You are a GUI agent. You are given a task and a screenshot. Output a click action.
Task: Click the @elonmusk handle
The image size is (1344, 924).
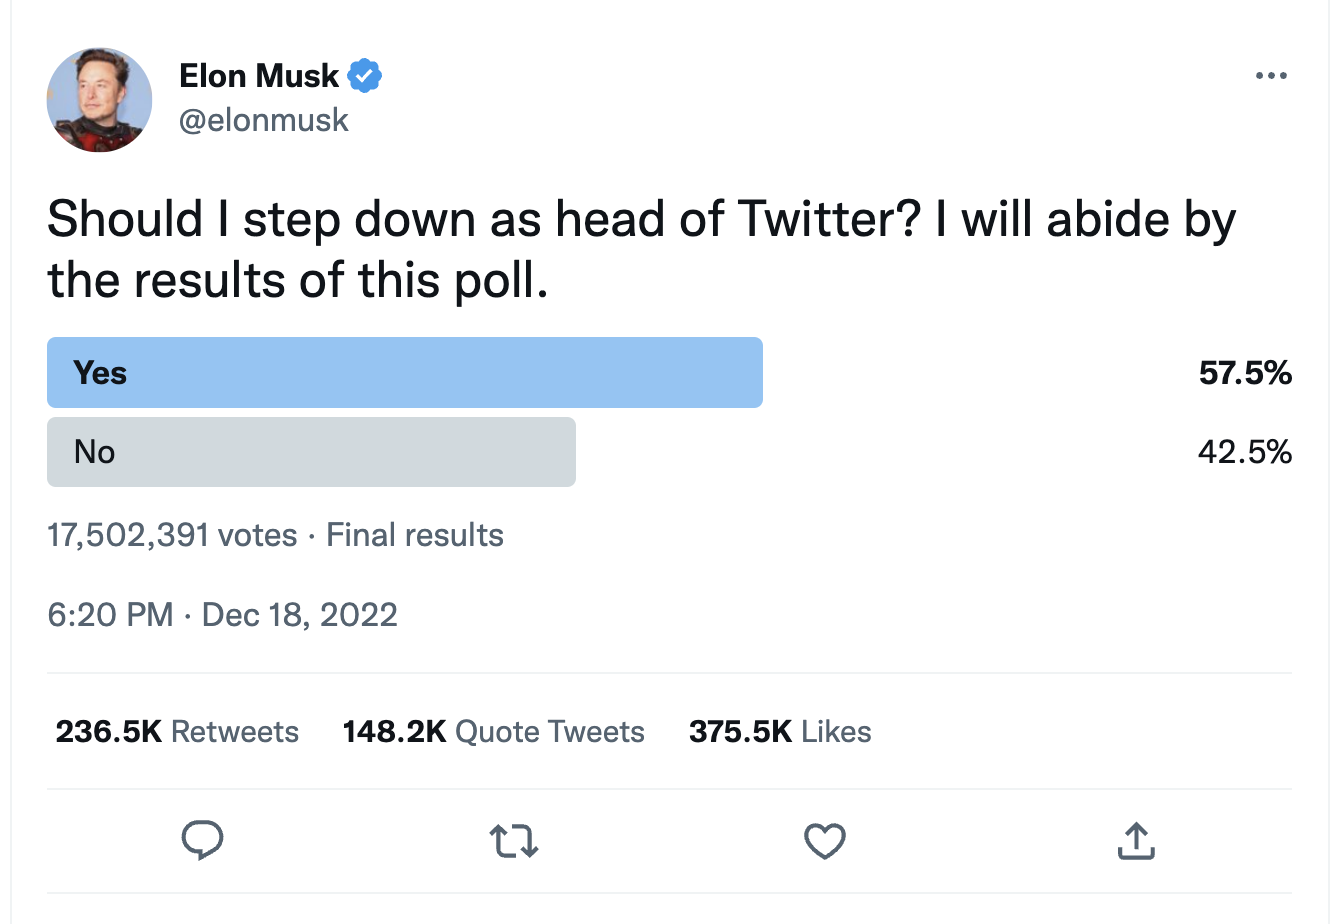point(264,120)
